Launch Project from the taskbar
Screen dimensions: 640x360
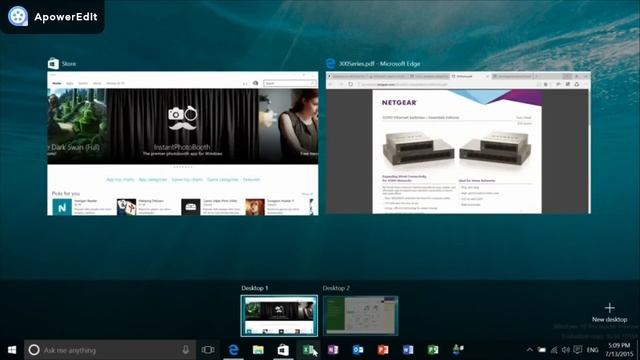pyautogui.click(x=433, y=350)
